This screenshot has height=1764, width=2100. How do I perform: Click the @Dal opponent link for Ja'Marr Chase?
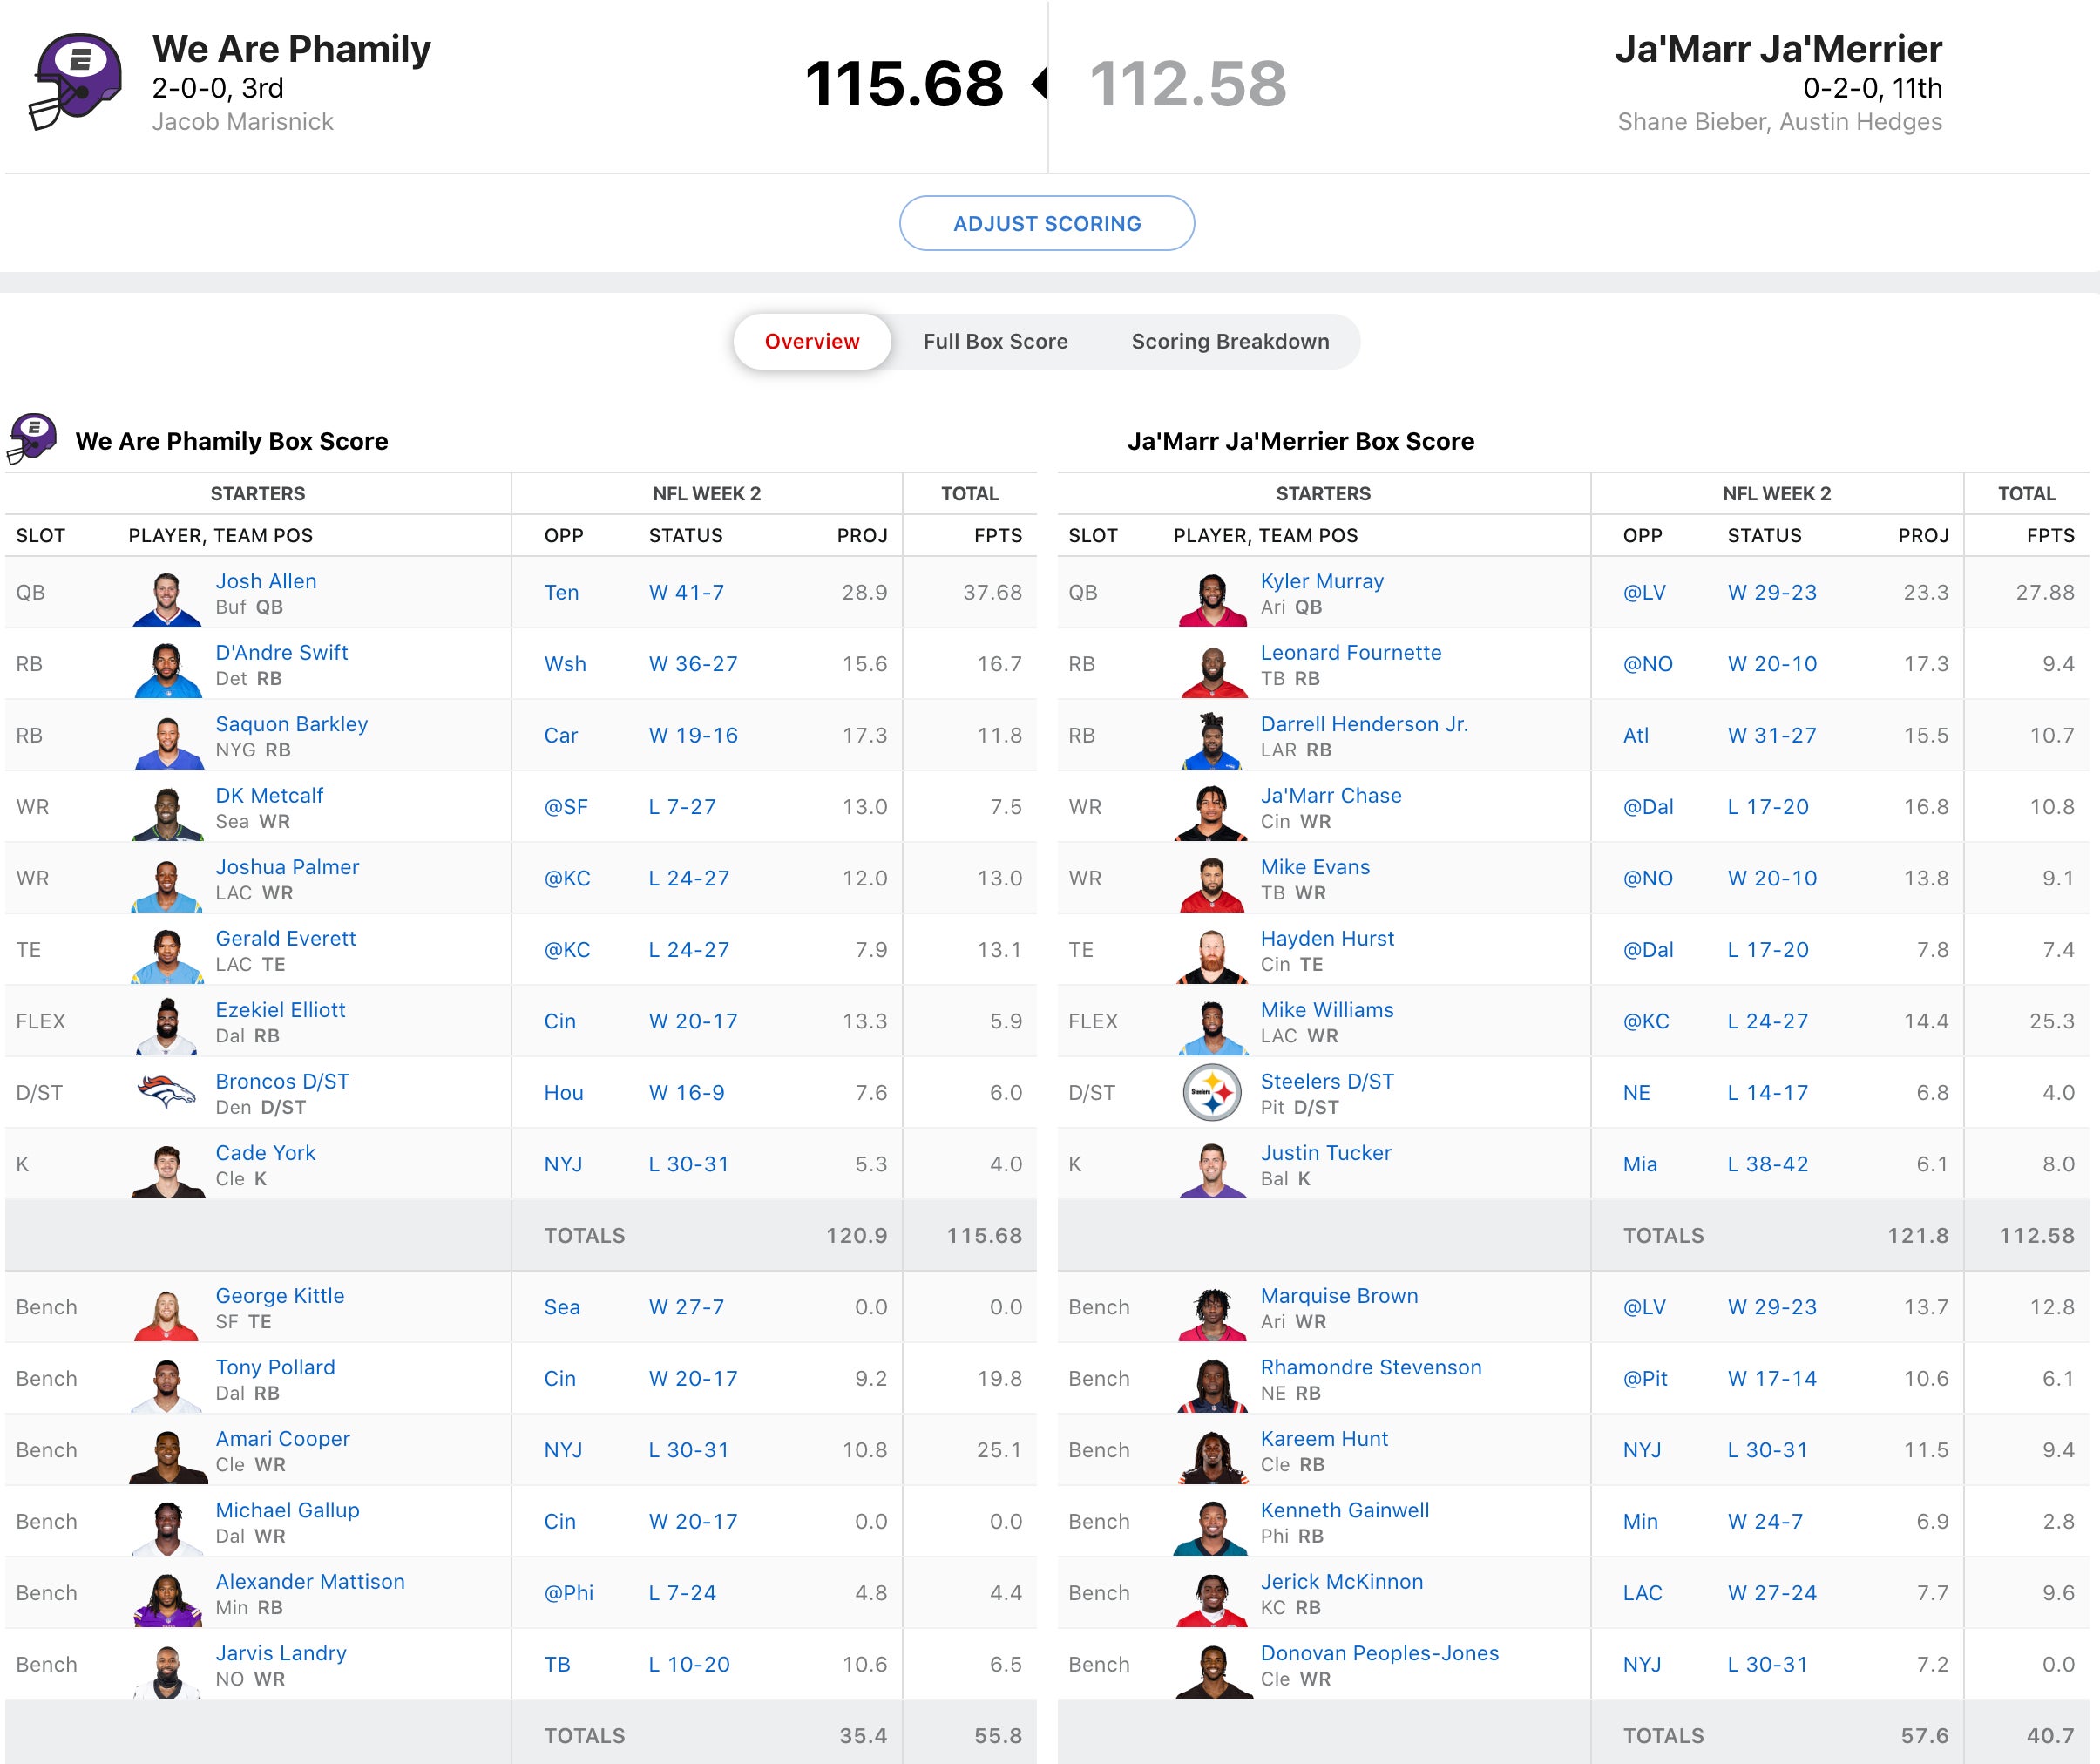point(1647,806)
